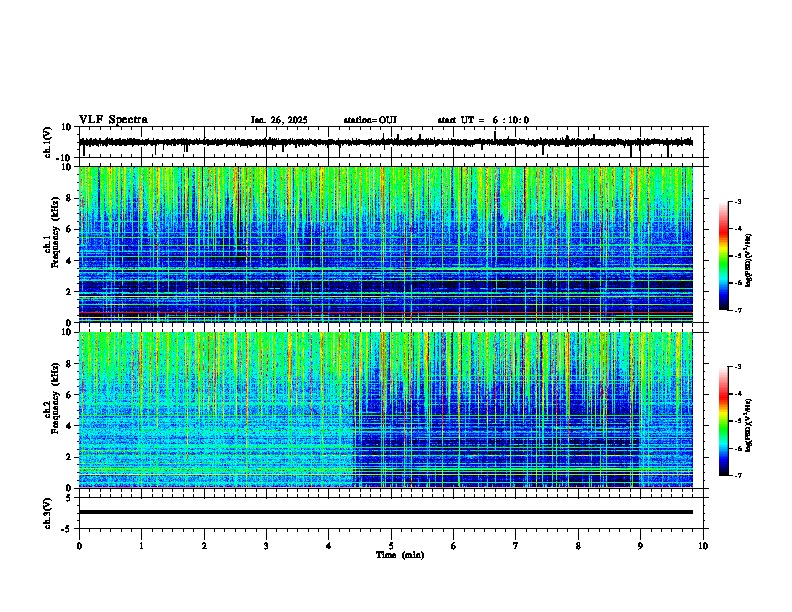This screenshot has height=612, width=792.
Task: Click the ch.3(V) flat trace
Action: click(x=386, y=512)
